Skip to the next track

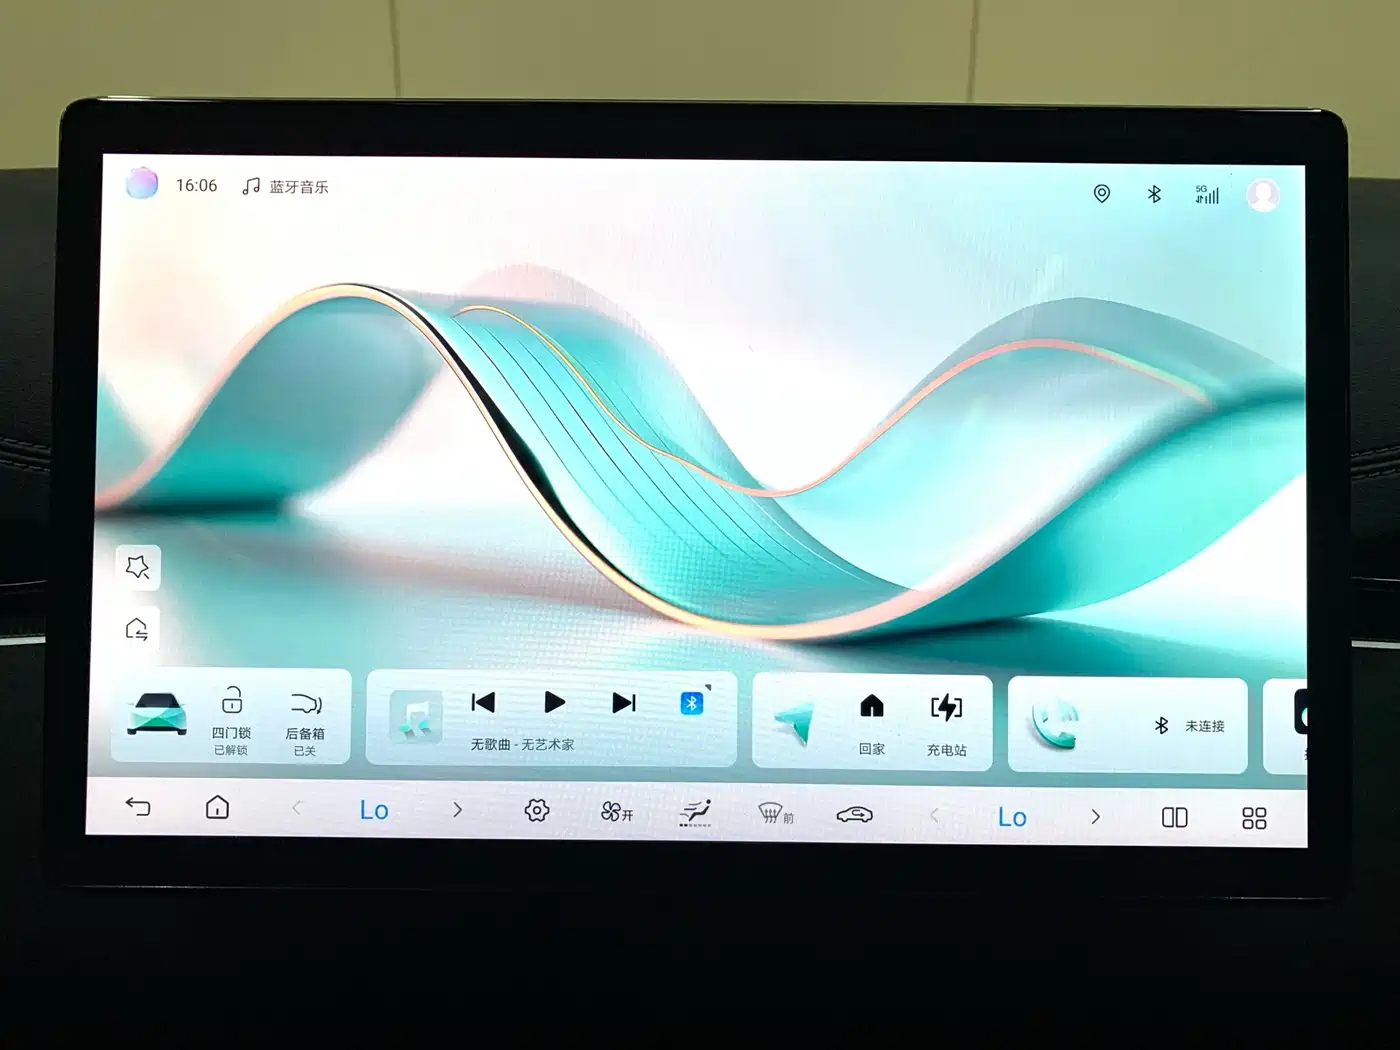(x=624, y=703)
